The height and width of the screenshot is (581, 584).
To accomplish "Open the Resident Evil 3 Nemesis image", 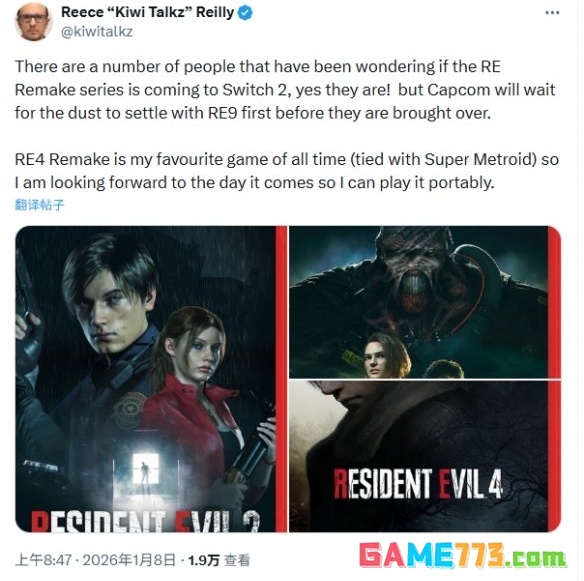I will point(425,302).
